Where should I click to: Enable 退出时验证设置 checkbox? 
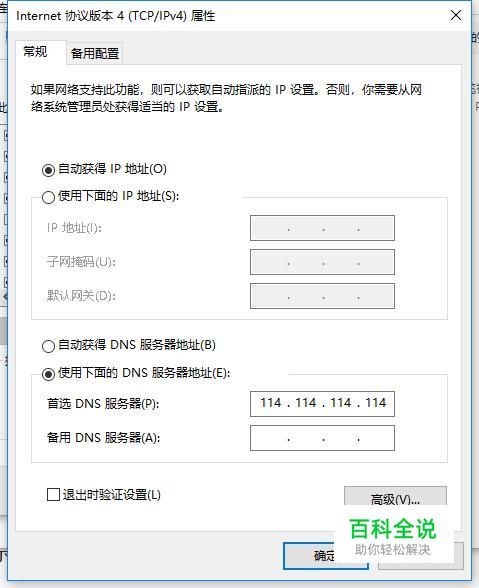(53, 495)
